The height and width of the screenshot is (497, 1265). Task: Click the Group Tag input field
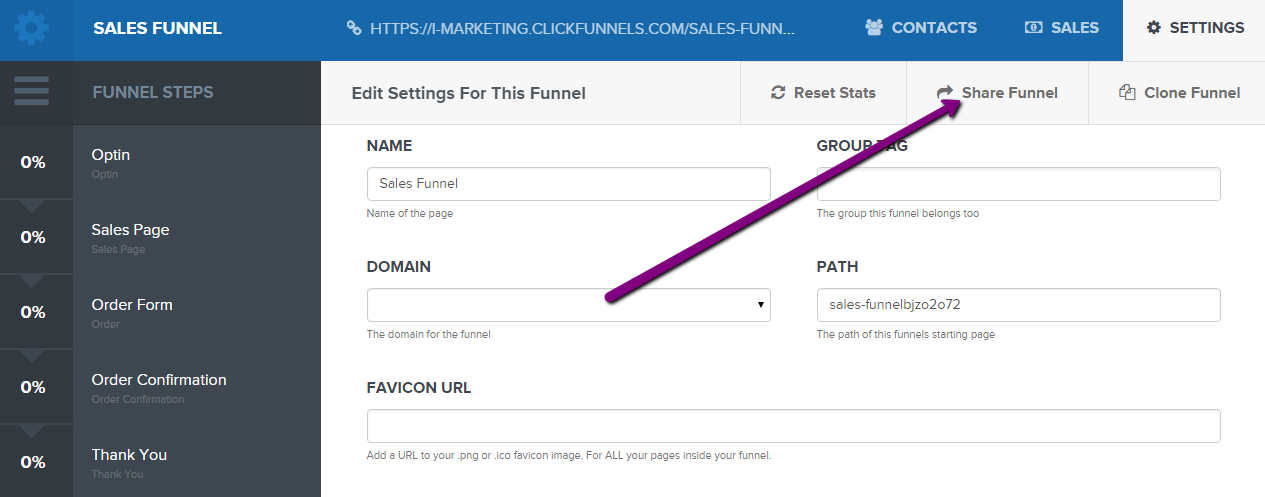(x=1019, y=184)
